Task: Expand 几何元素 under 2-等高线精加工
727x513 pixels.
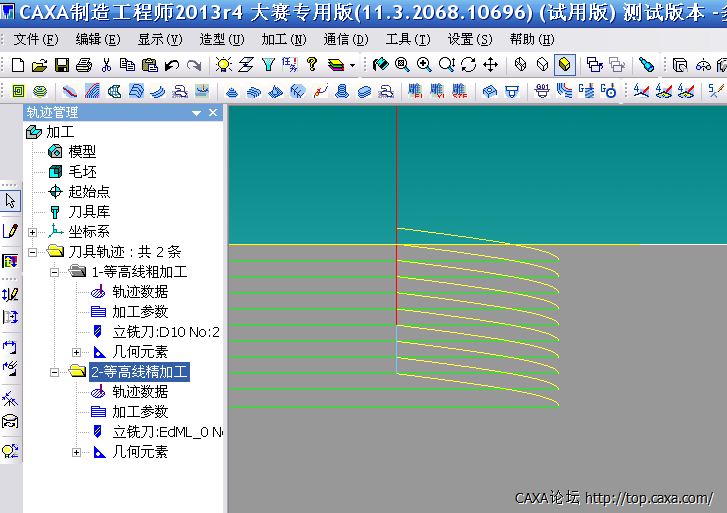Action: [77, 452]
